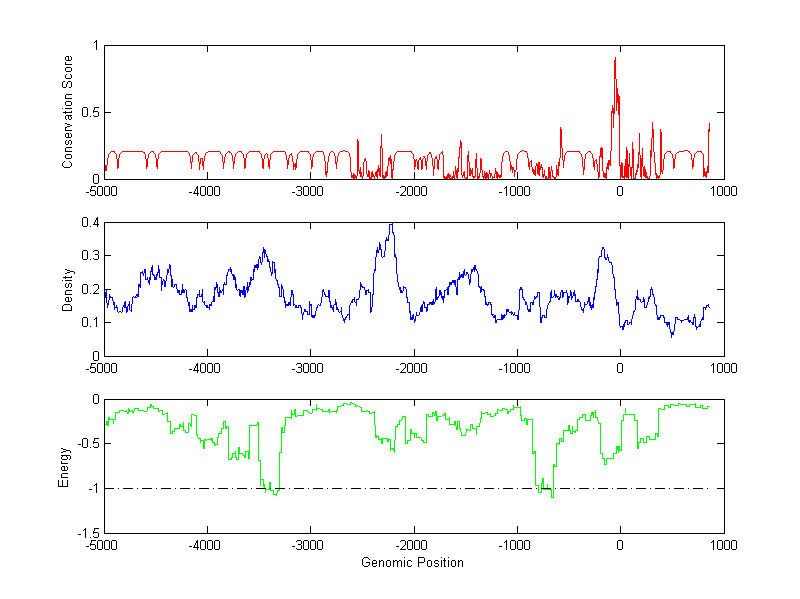Select the 1000 tick below Conservation plot
800x599 pixels.
pyautogui.click(x=723, y=190)
